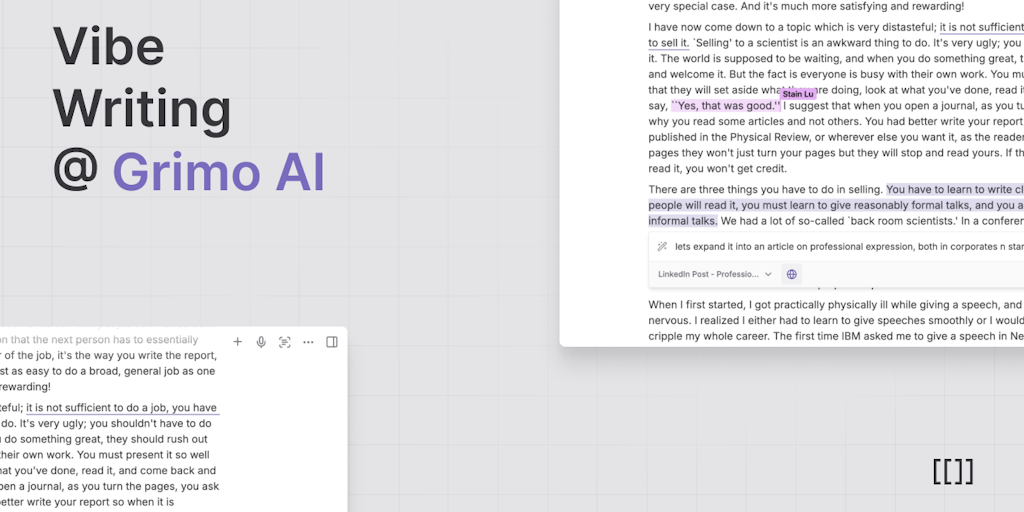The width and height of the screenshot is (1024, 512).
Task: Click the highlighted "Yes, that was good." quote
Action: coord(725,106)
